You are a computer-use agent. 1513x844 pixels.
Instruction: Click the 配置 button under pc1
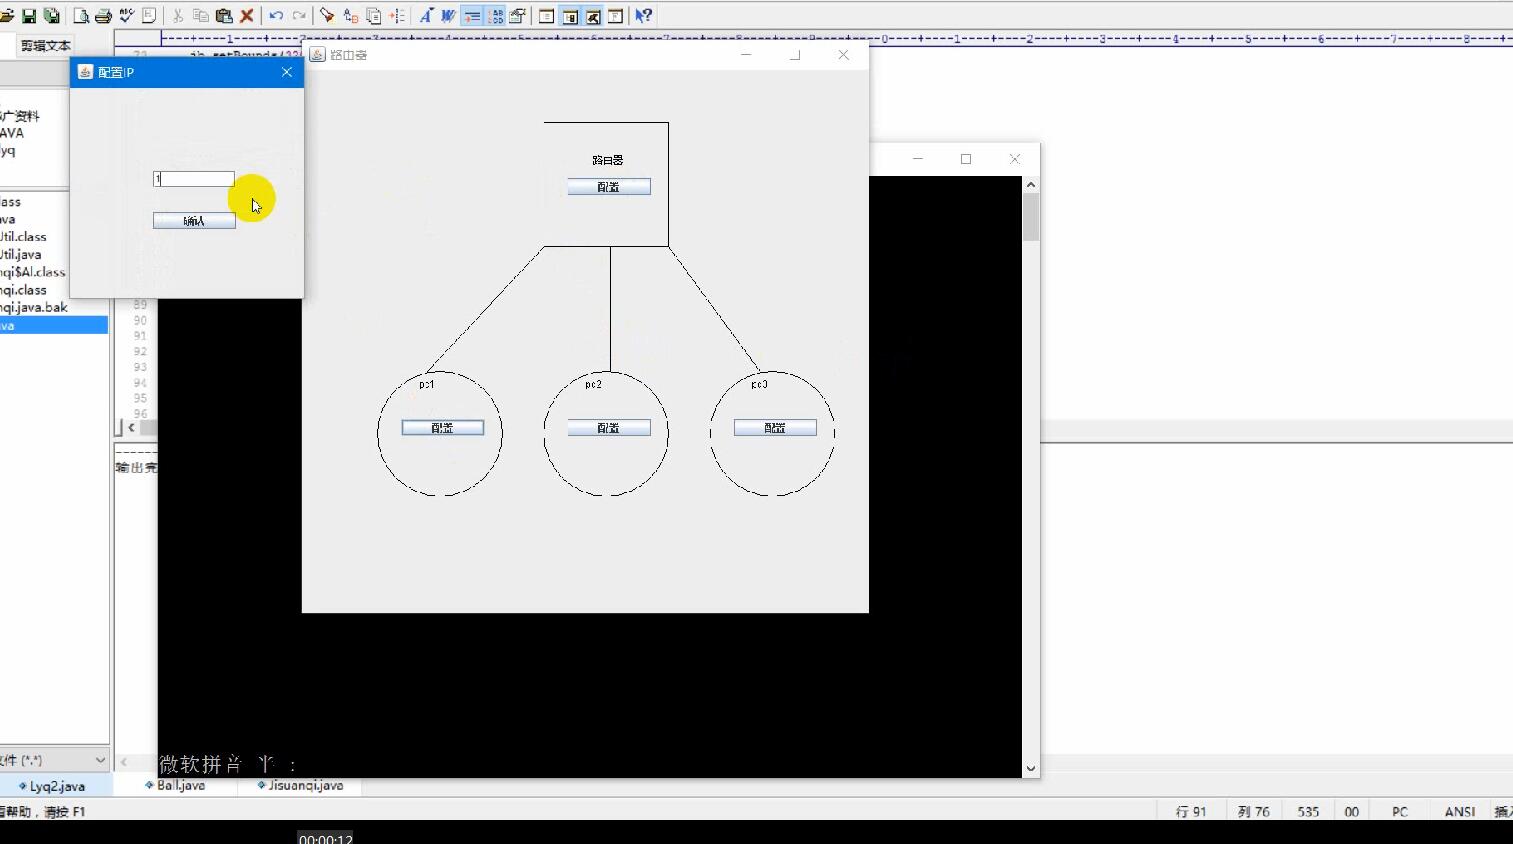coord(443,428)
